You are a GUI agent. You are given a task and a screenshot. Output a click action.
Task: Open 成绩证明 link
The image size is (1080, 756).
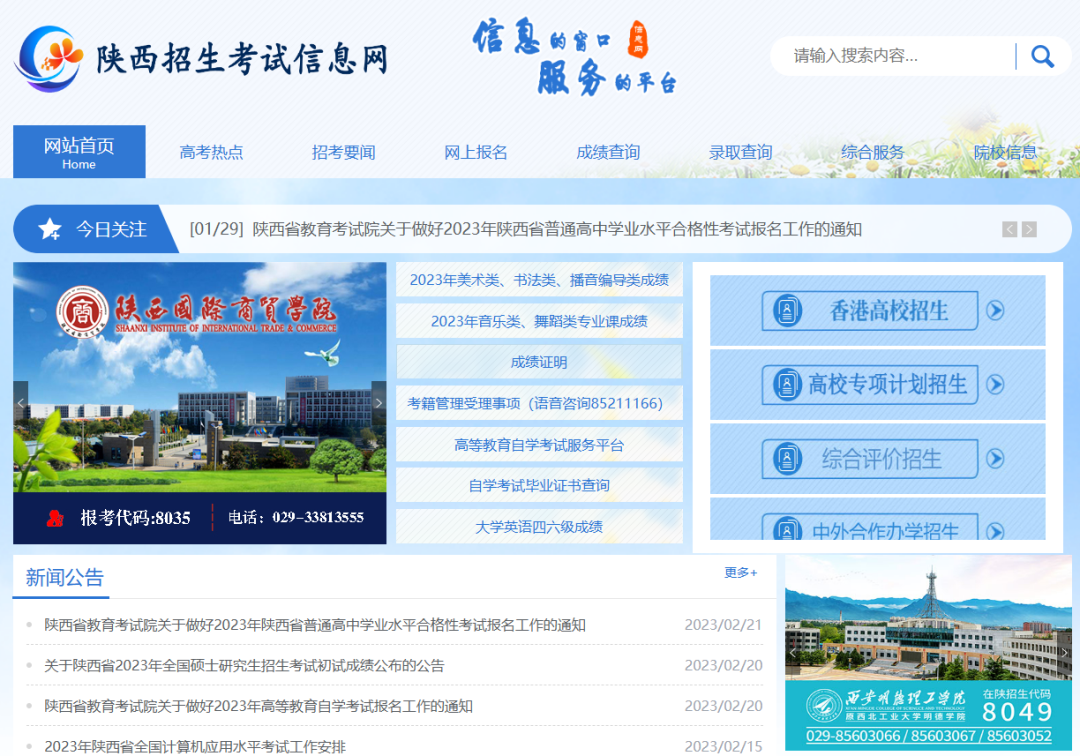pos(539,362)
